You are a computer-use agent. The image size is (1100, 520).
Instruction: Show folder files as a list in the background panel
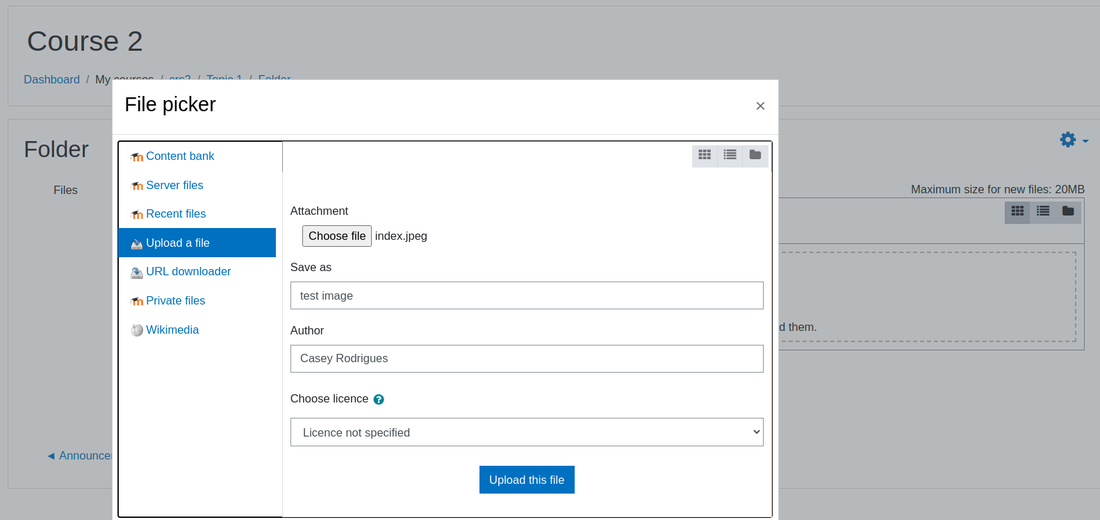[x=1042, y=211]
